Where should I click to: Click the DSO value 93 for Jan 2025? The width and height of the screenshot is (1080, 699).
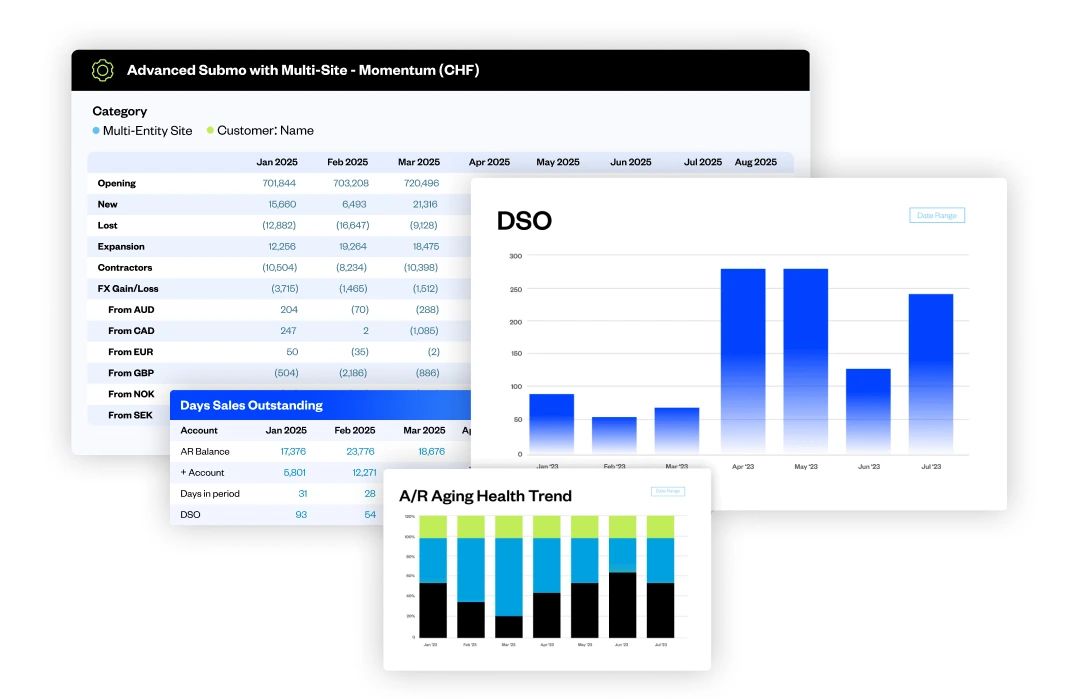[301, 514]
